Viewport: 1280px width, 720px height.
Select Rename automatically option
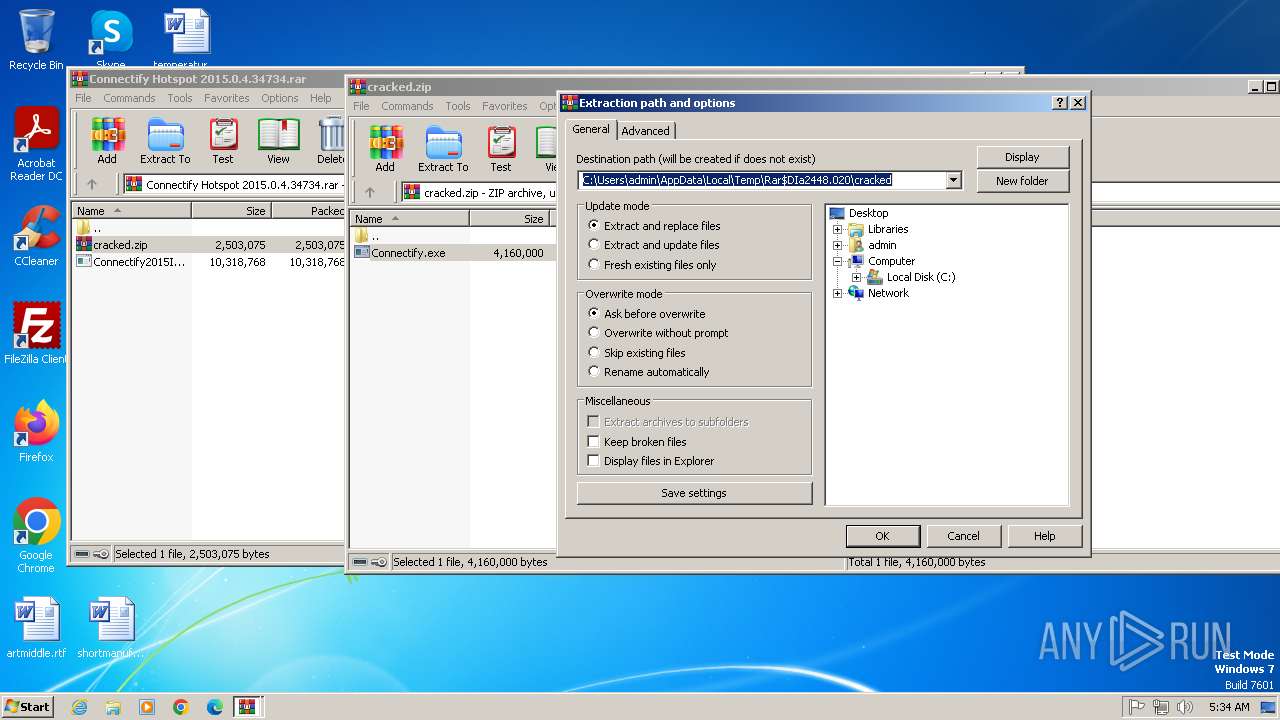648,372
